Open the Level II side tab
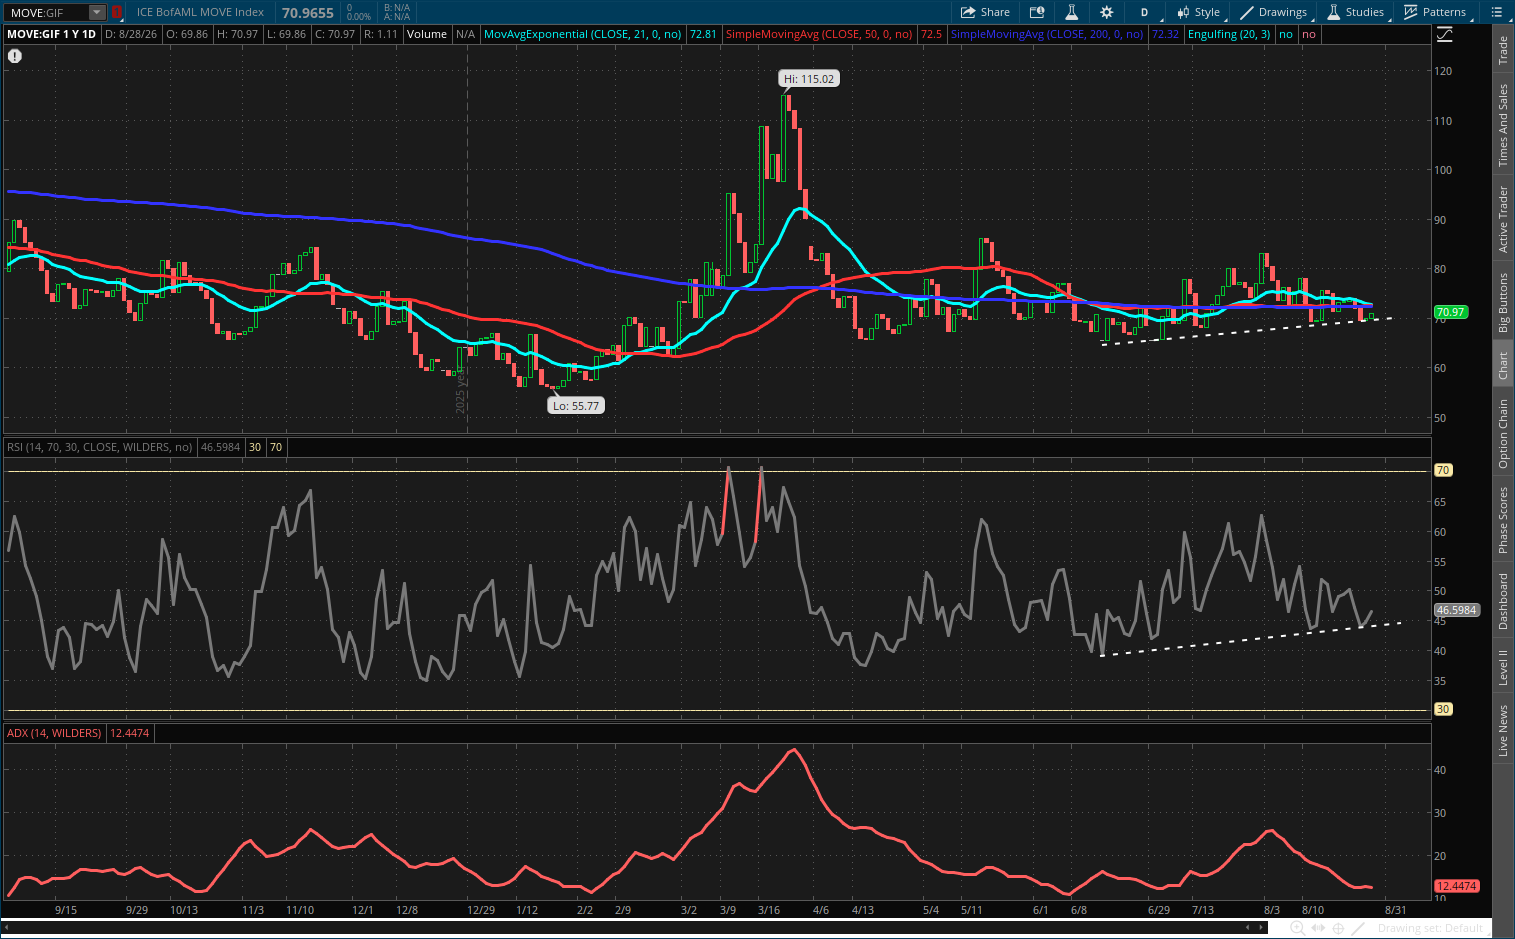This screenshot has width=1515, height=939. (1502, 667)
